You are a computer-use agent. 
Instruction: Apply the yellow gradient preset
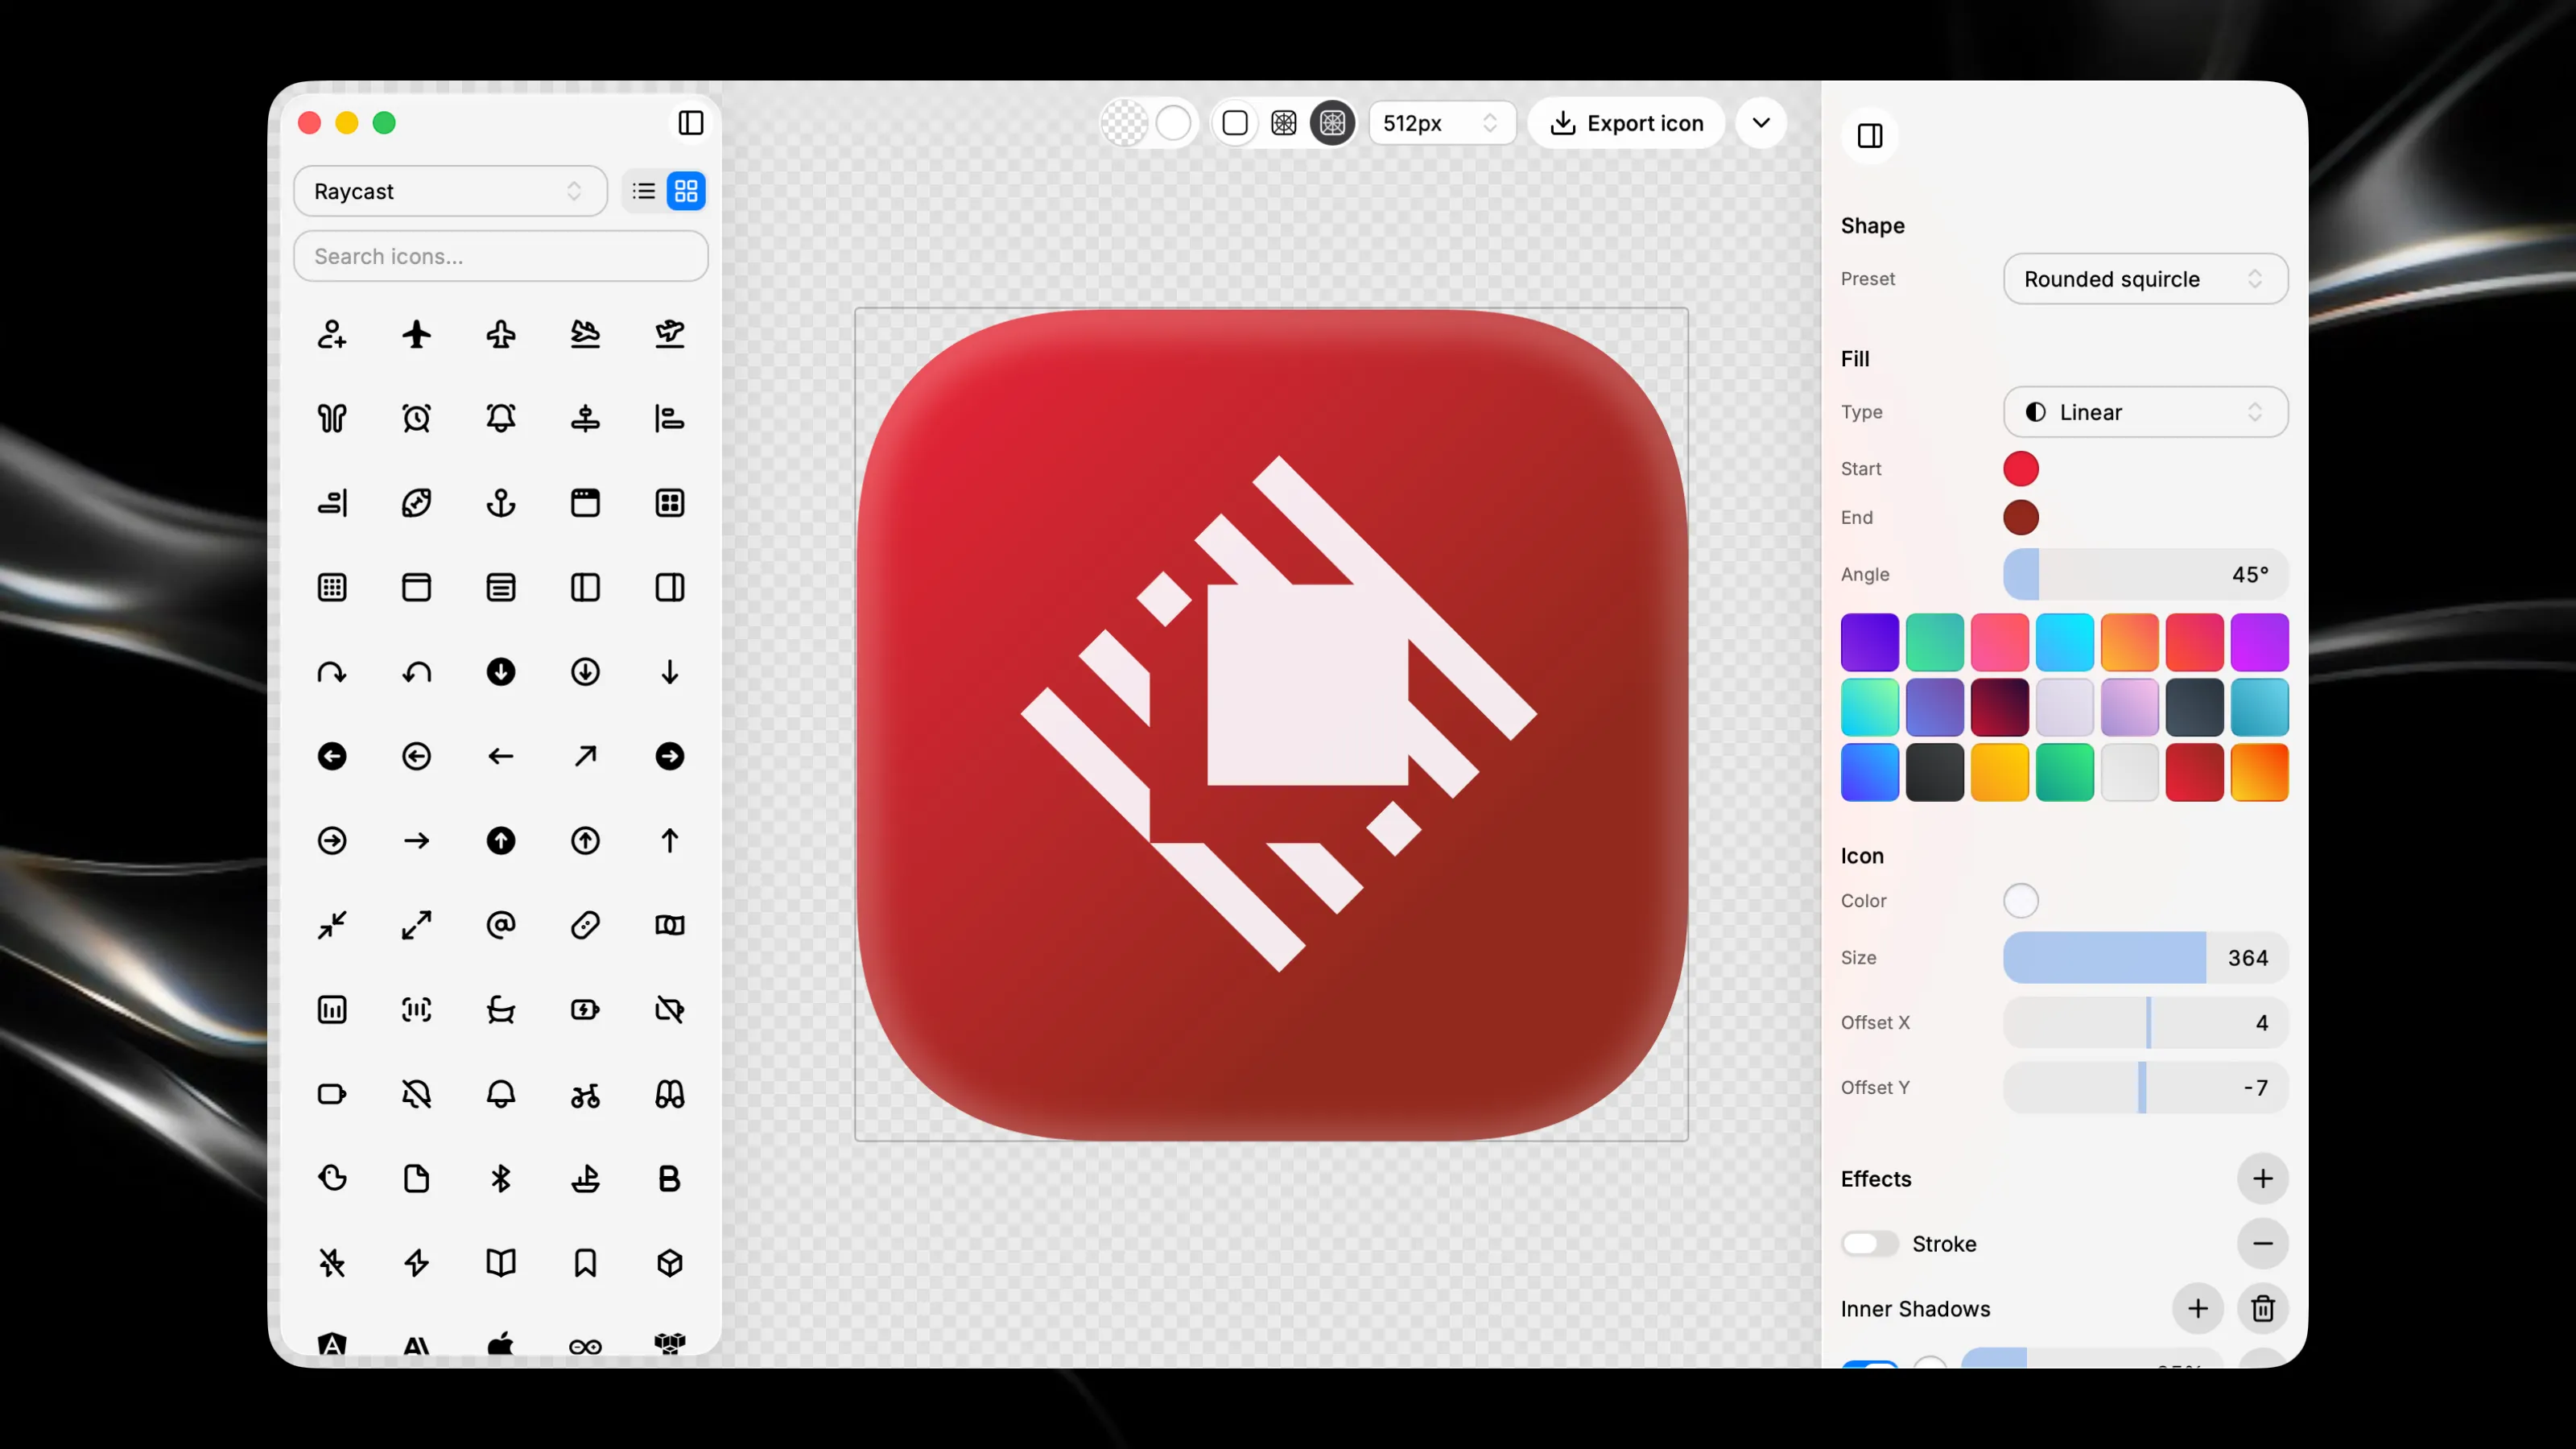(x=2000, y=772)
